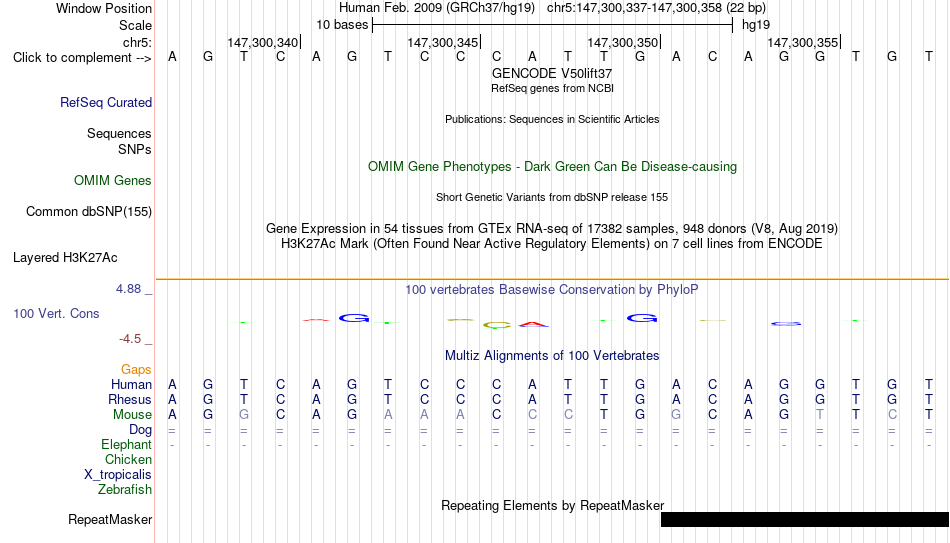Click the 147,300,350 ruler position
Image resolution: width=950 pixels, height=543 pixels.
[x=622, y=42]
